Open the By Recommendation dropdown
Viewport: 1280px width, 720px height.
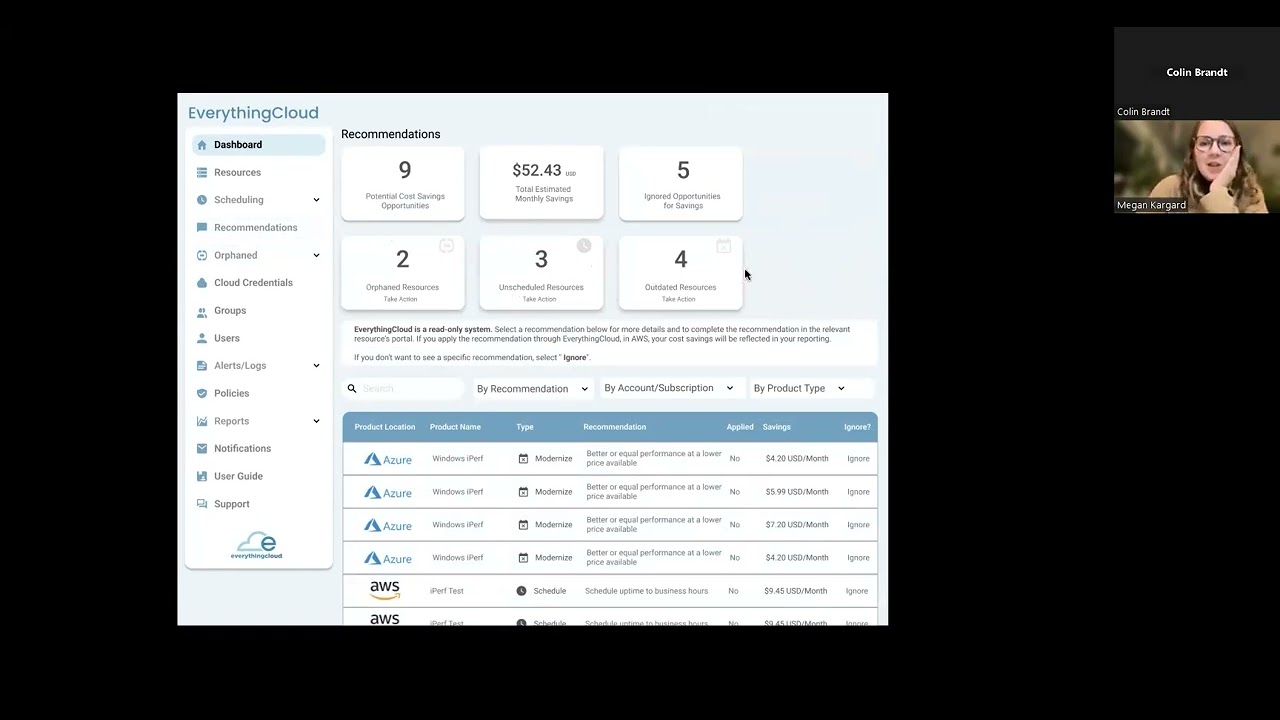[532, 389]
